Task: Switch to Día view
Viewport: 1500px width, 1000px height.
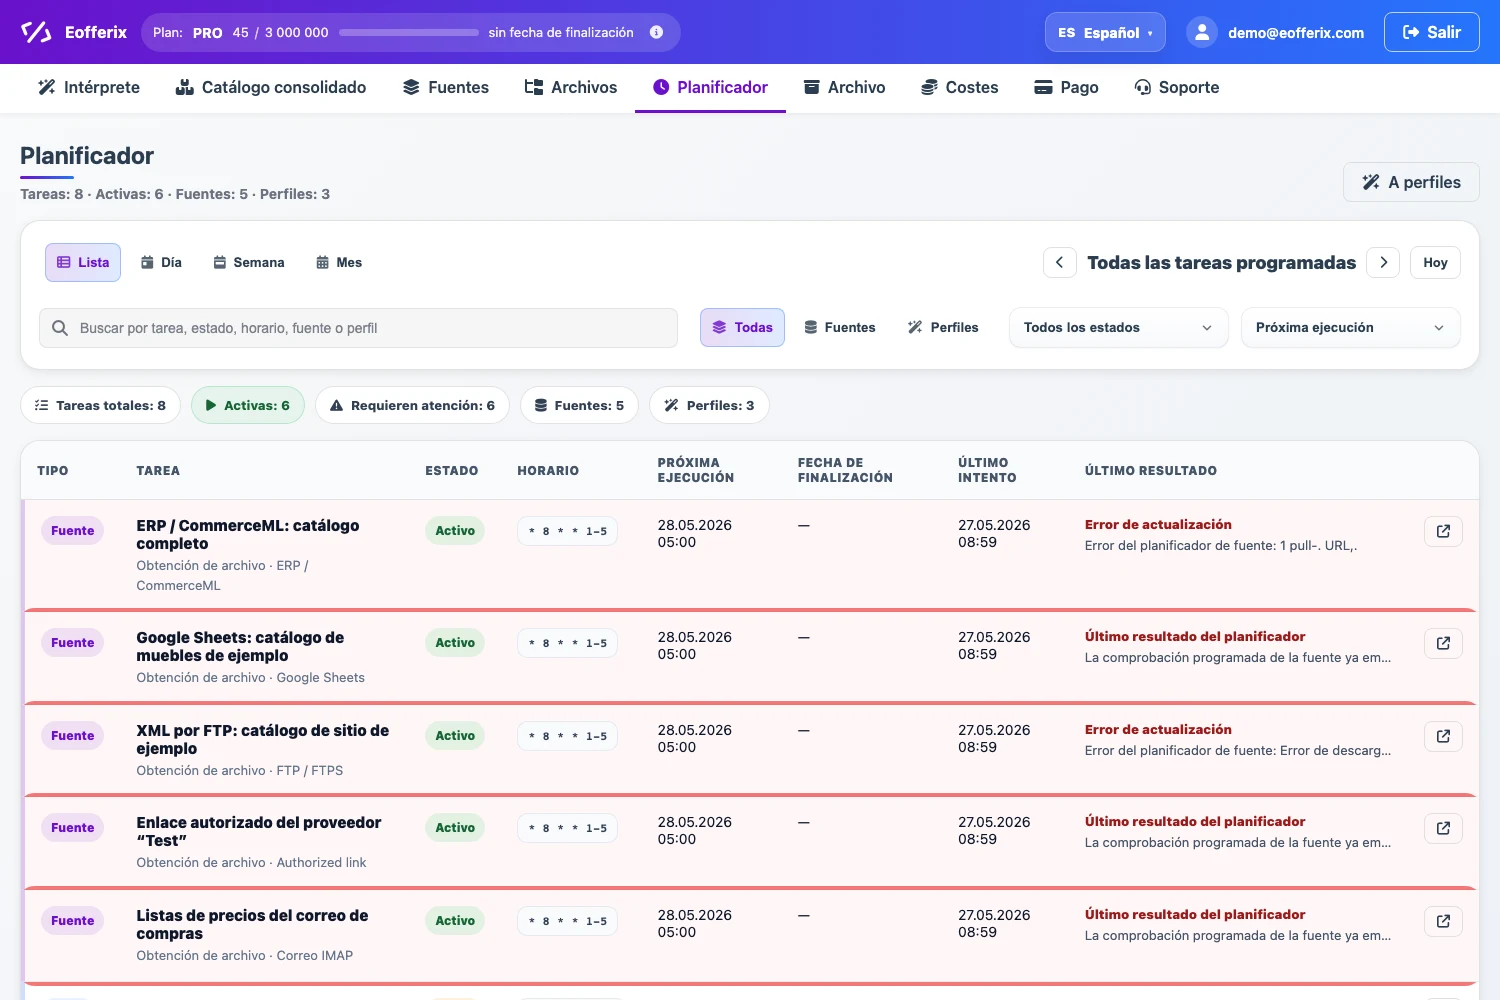Action: [161, 262]
